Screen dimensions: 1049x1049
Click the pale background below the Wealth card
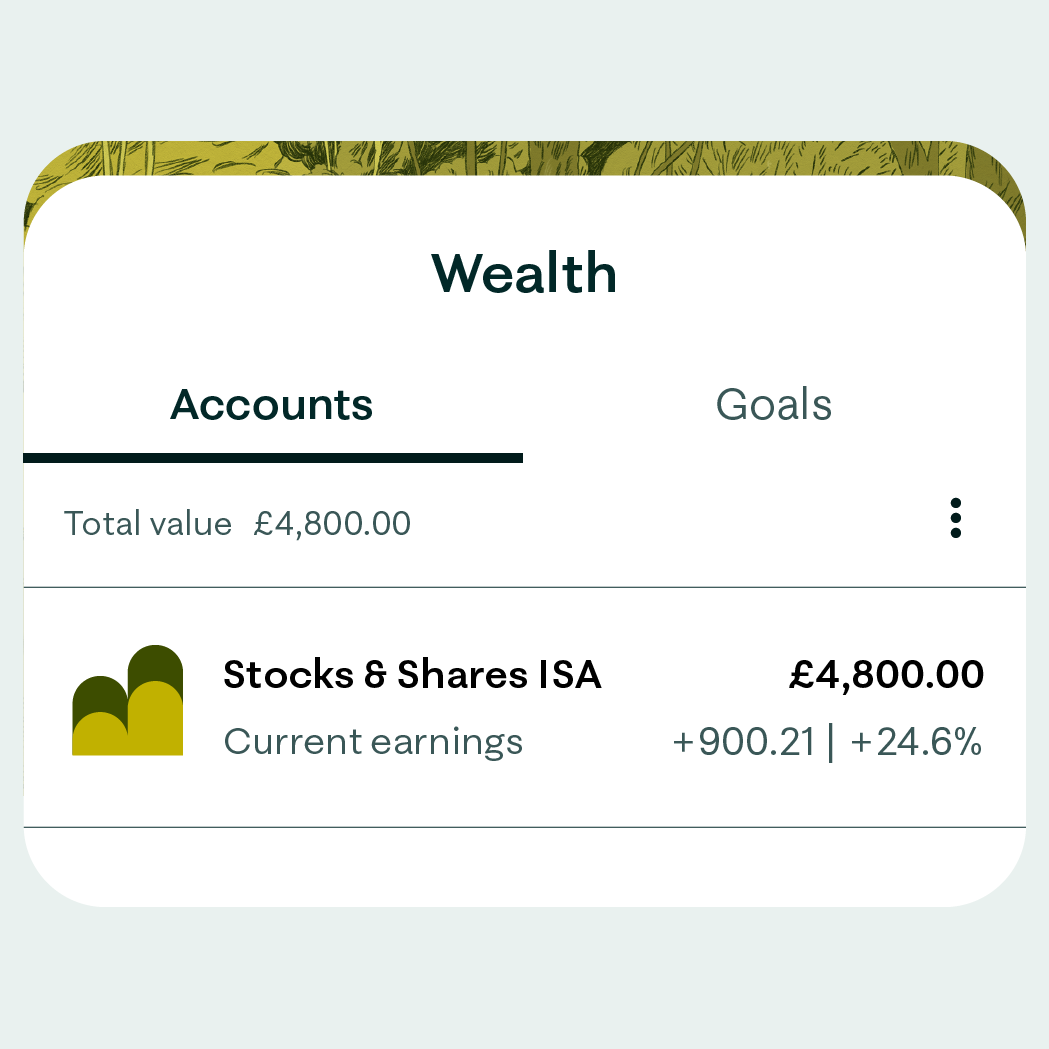click(524, 980)
